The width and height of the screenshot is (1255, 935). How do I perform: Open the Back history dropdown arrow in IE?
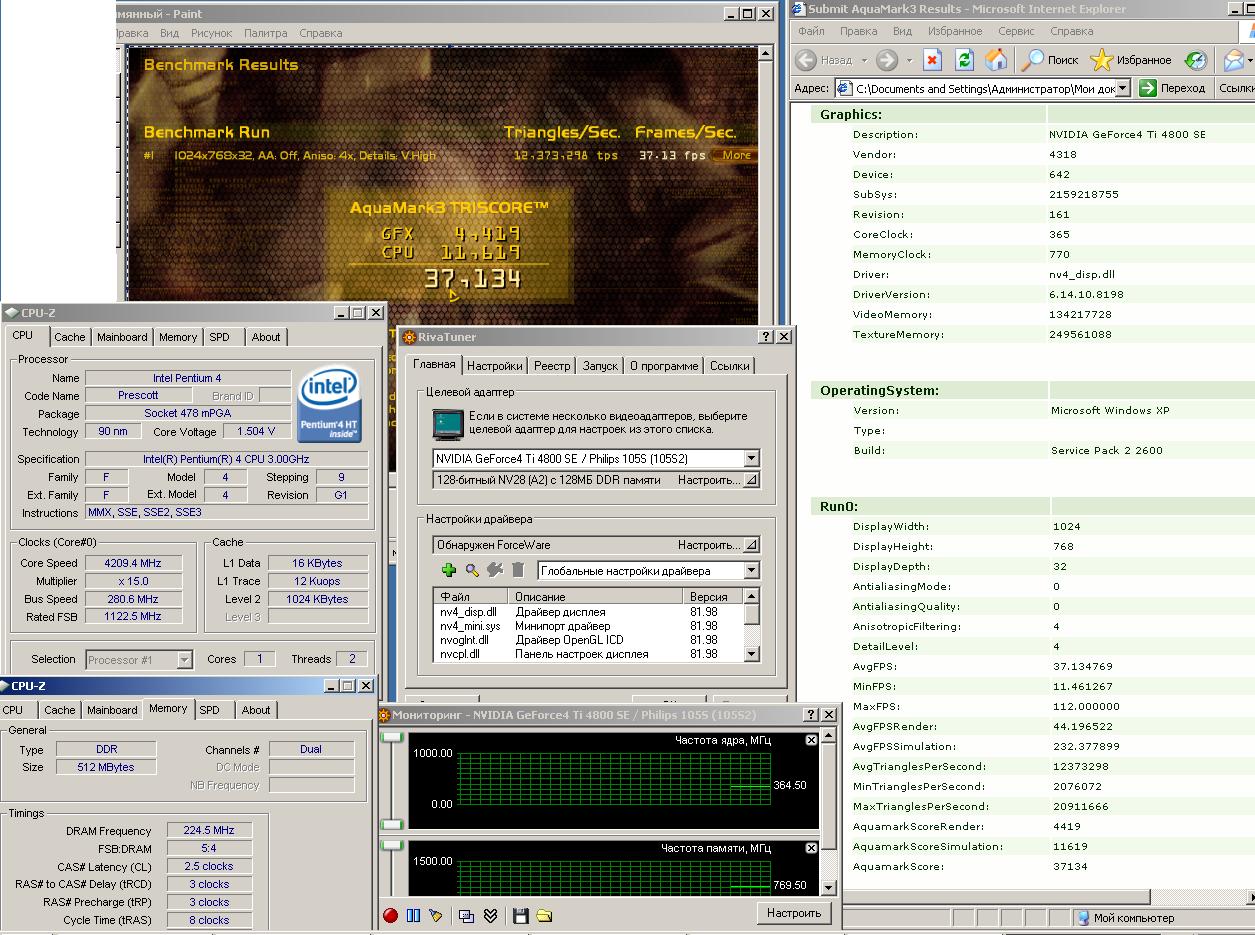(x=864, y=60)
